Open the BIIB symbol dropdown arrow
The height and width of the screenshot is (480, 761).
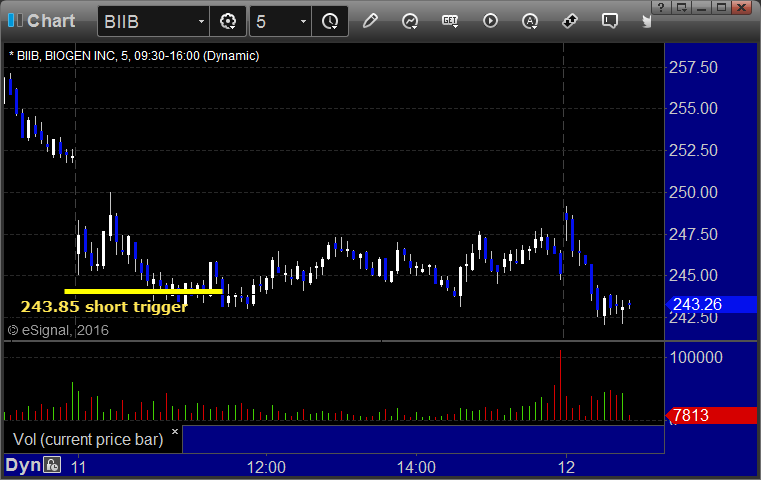[201, 21]
